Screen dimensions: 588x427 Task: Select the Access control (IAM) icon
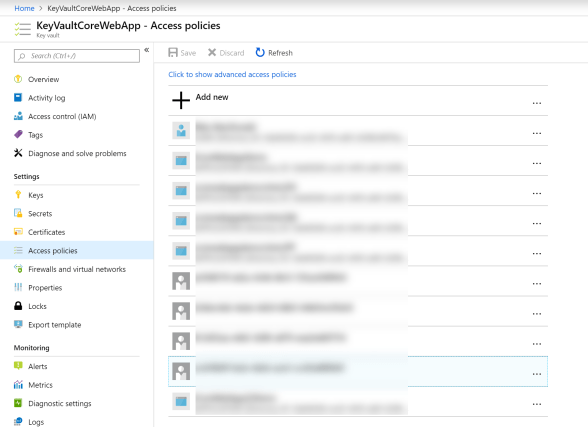click(x=18, y=116)
